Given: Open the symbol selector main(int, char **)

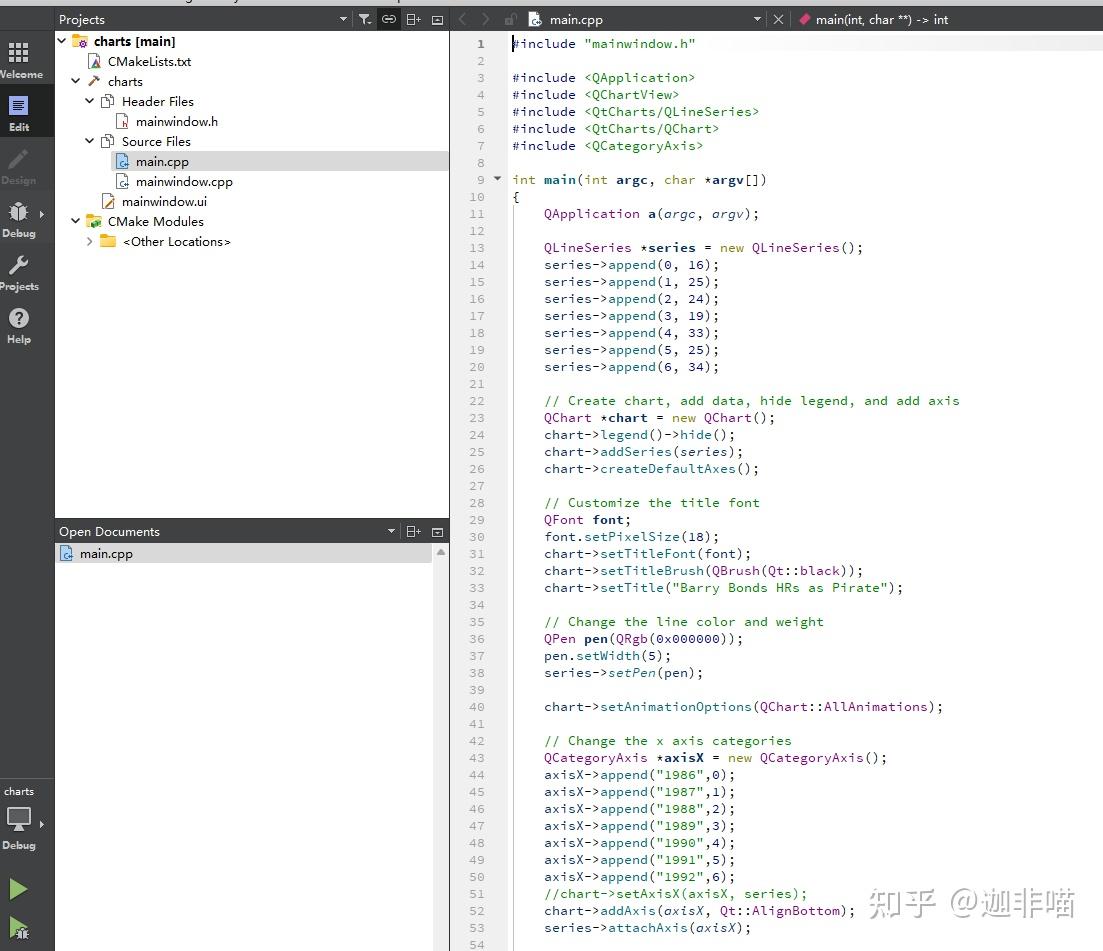Looking at the screenshot, I should tap(881, 20).
